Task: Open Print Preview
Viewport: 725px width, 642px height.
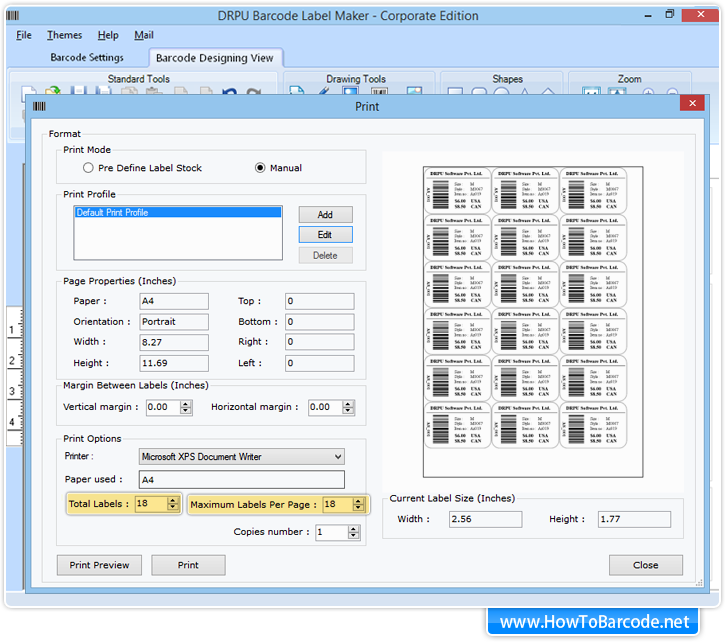Action: [99, 565]
